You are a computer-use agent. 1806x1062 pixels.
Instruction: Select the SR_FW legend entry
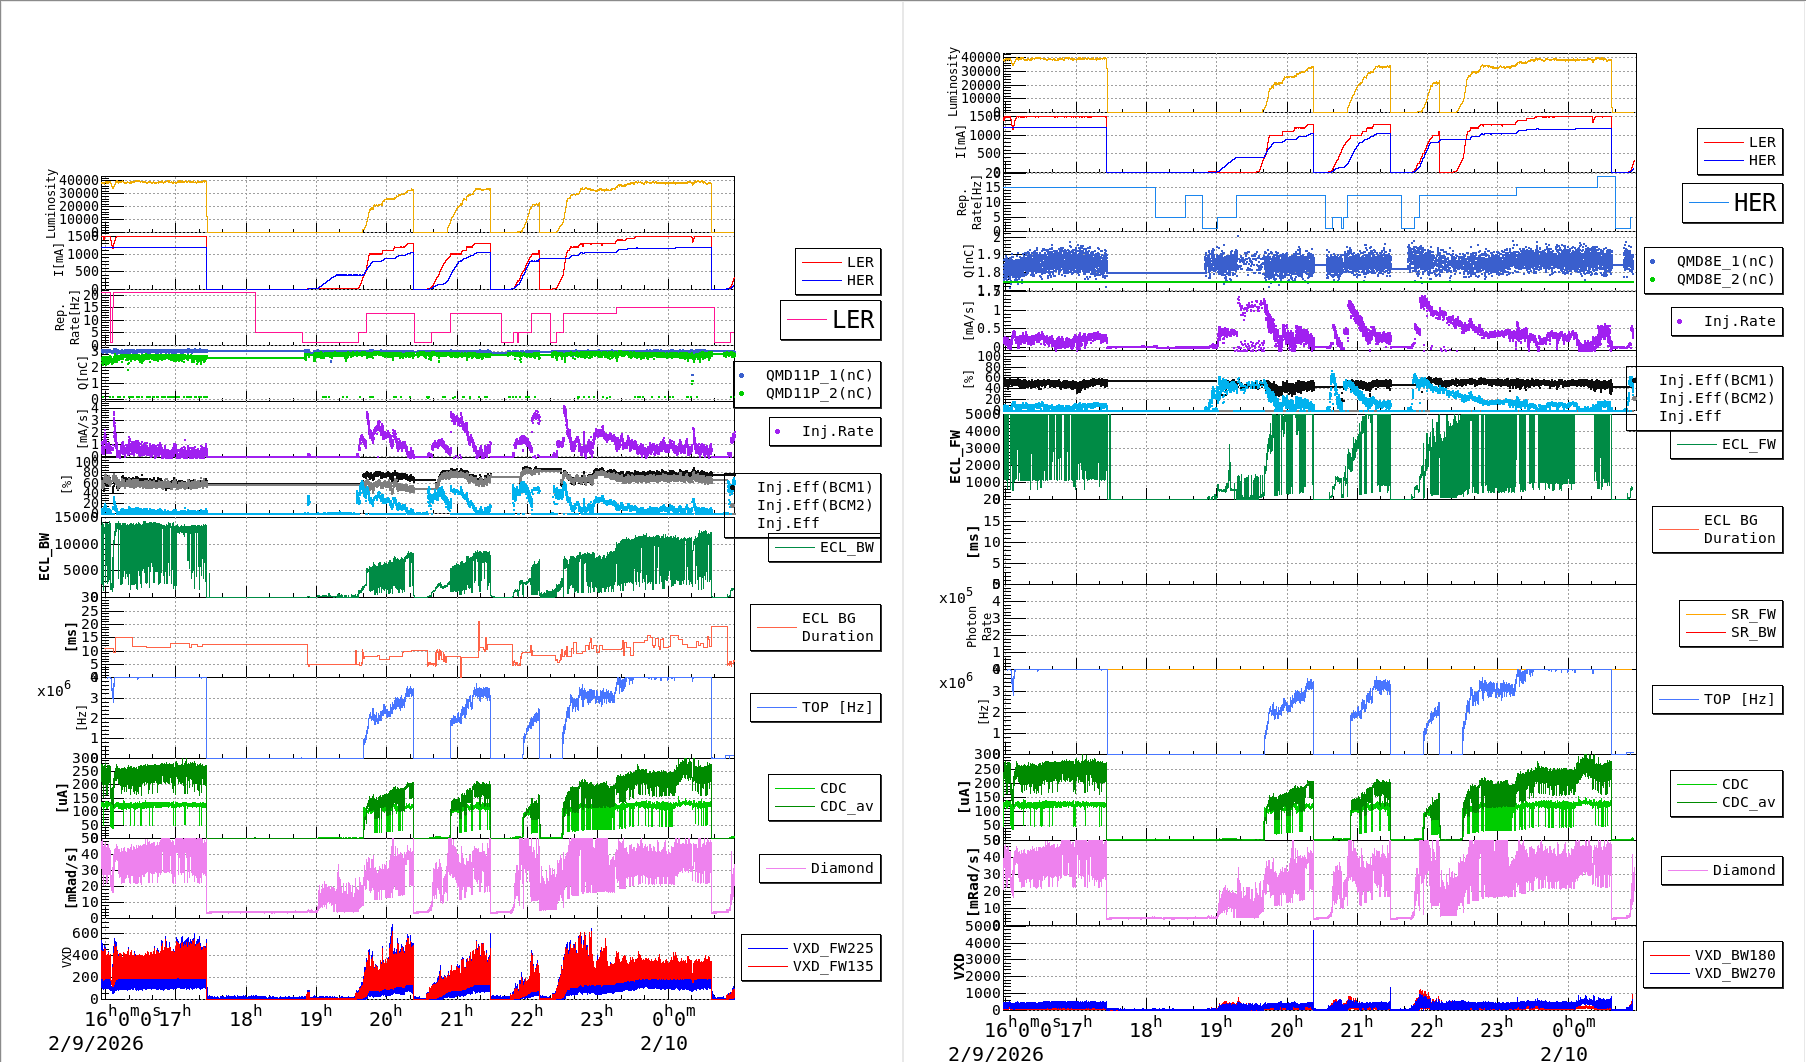(1752, 614)
